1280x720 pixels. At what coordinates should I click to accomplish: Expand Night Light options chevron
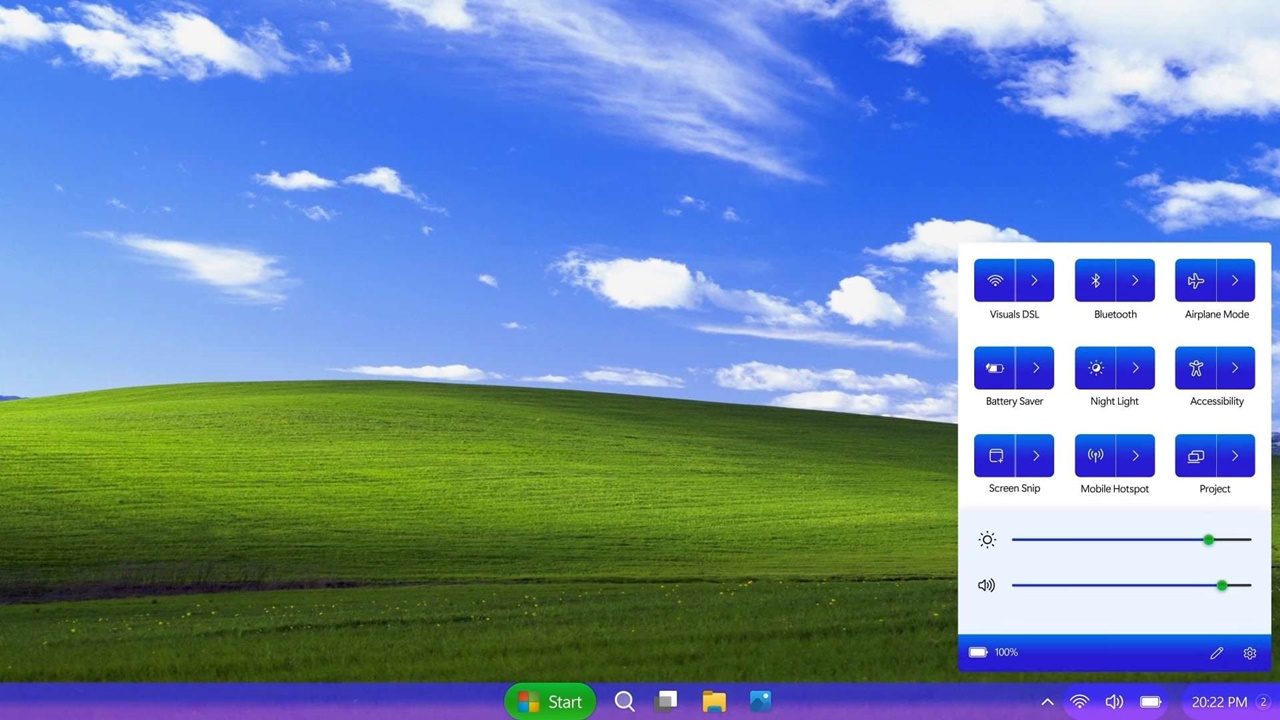coord(1135,368)
